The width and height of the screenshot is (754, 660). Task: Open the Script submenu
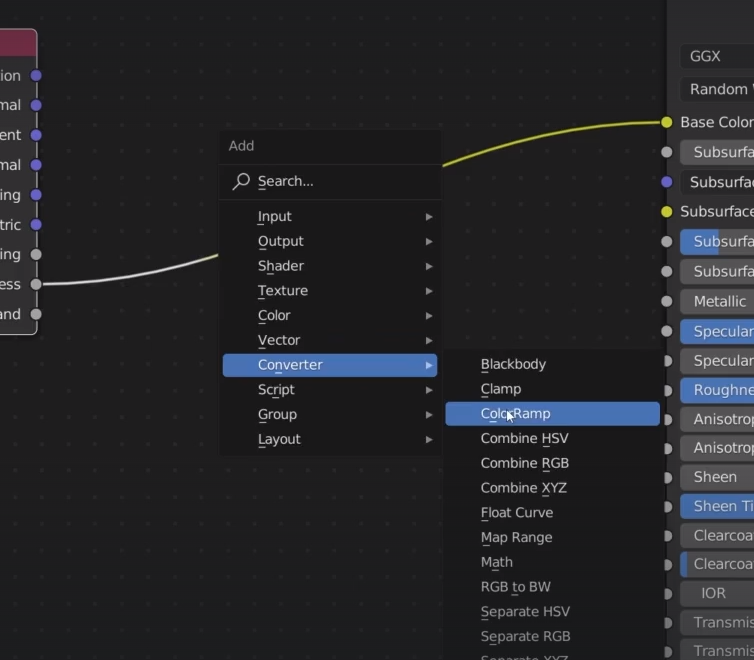click(x=330, y=390)
